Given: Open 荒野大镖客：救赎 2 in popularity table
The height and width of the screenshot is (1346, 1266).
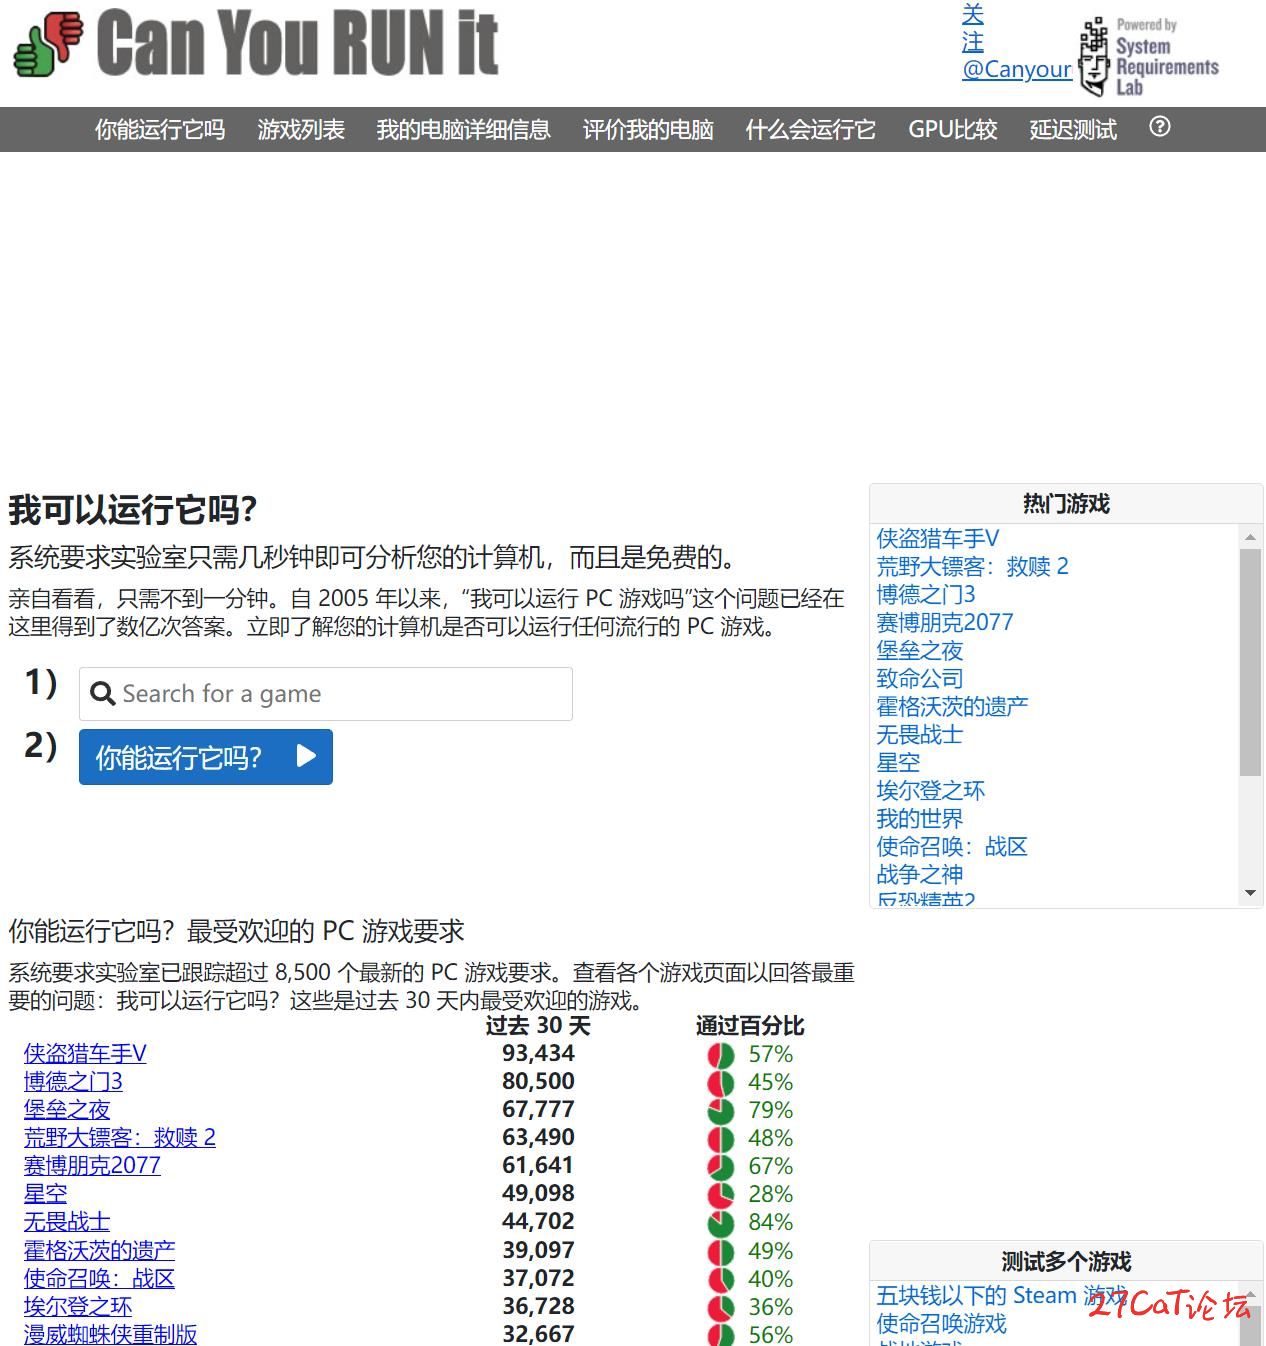Looking at the screenshot, I should click(x=120, y=1137).
